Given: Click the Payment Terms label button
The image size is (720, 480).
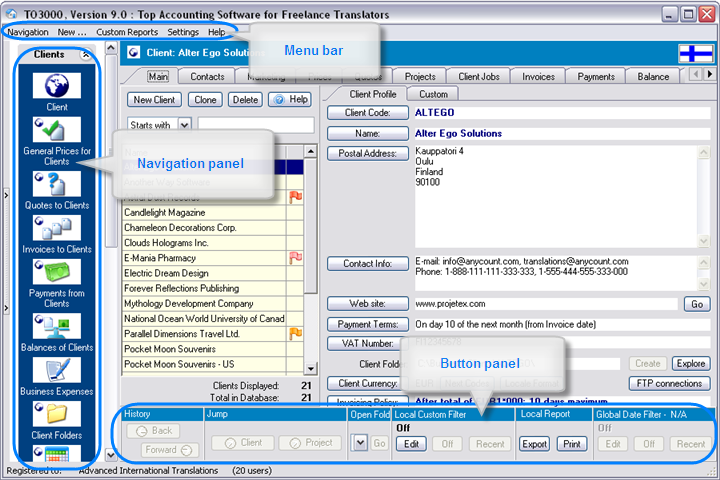Looking at the screenshot, I should [368, 324].
